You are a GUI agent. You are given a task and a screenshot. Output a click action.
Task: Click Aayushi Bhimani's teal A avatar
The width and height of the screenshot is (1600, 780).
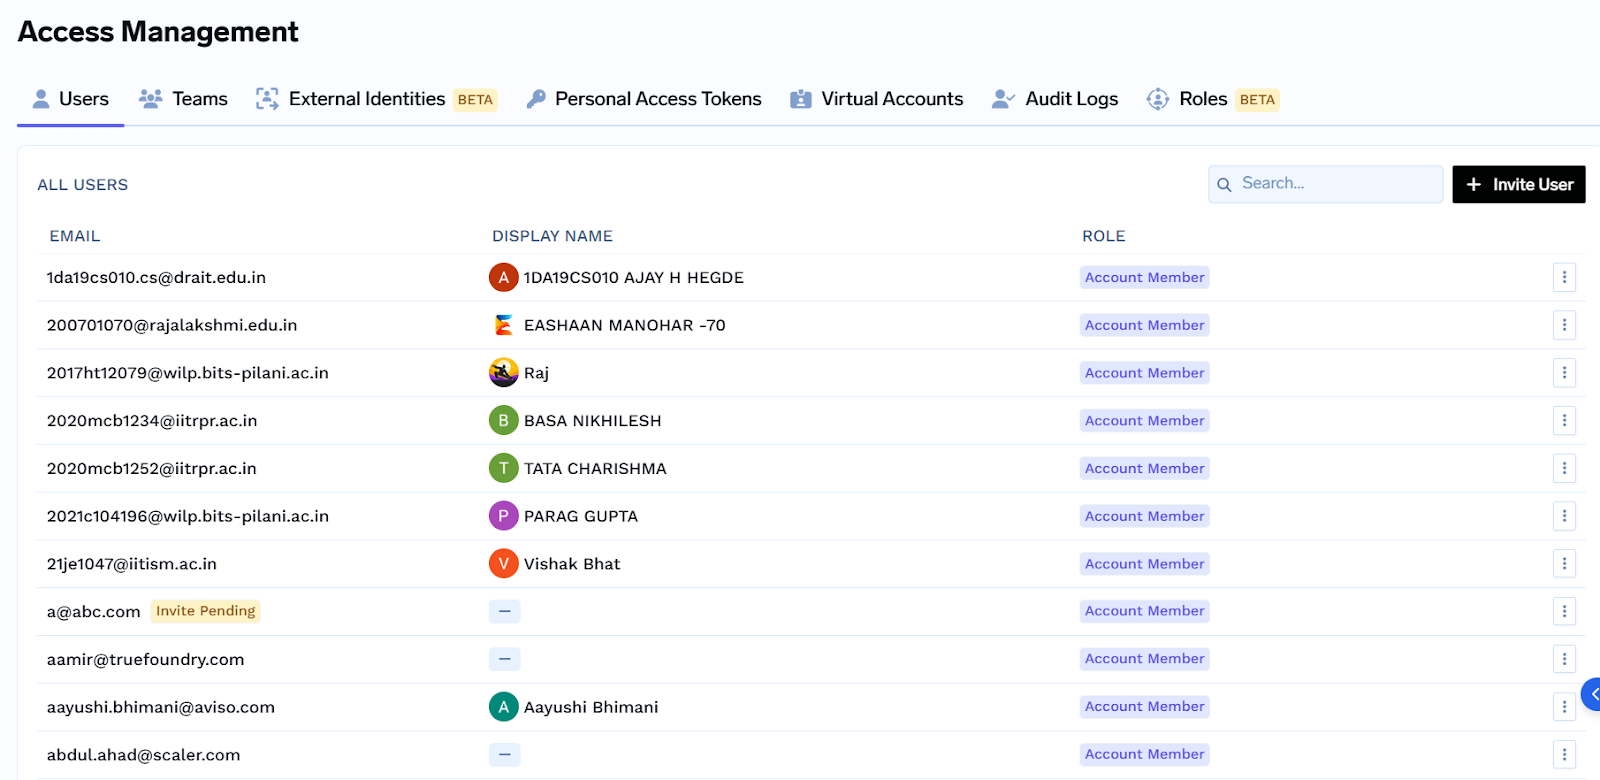pos(503,707)
